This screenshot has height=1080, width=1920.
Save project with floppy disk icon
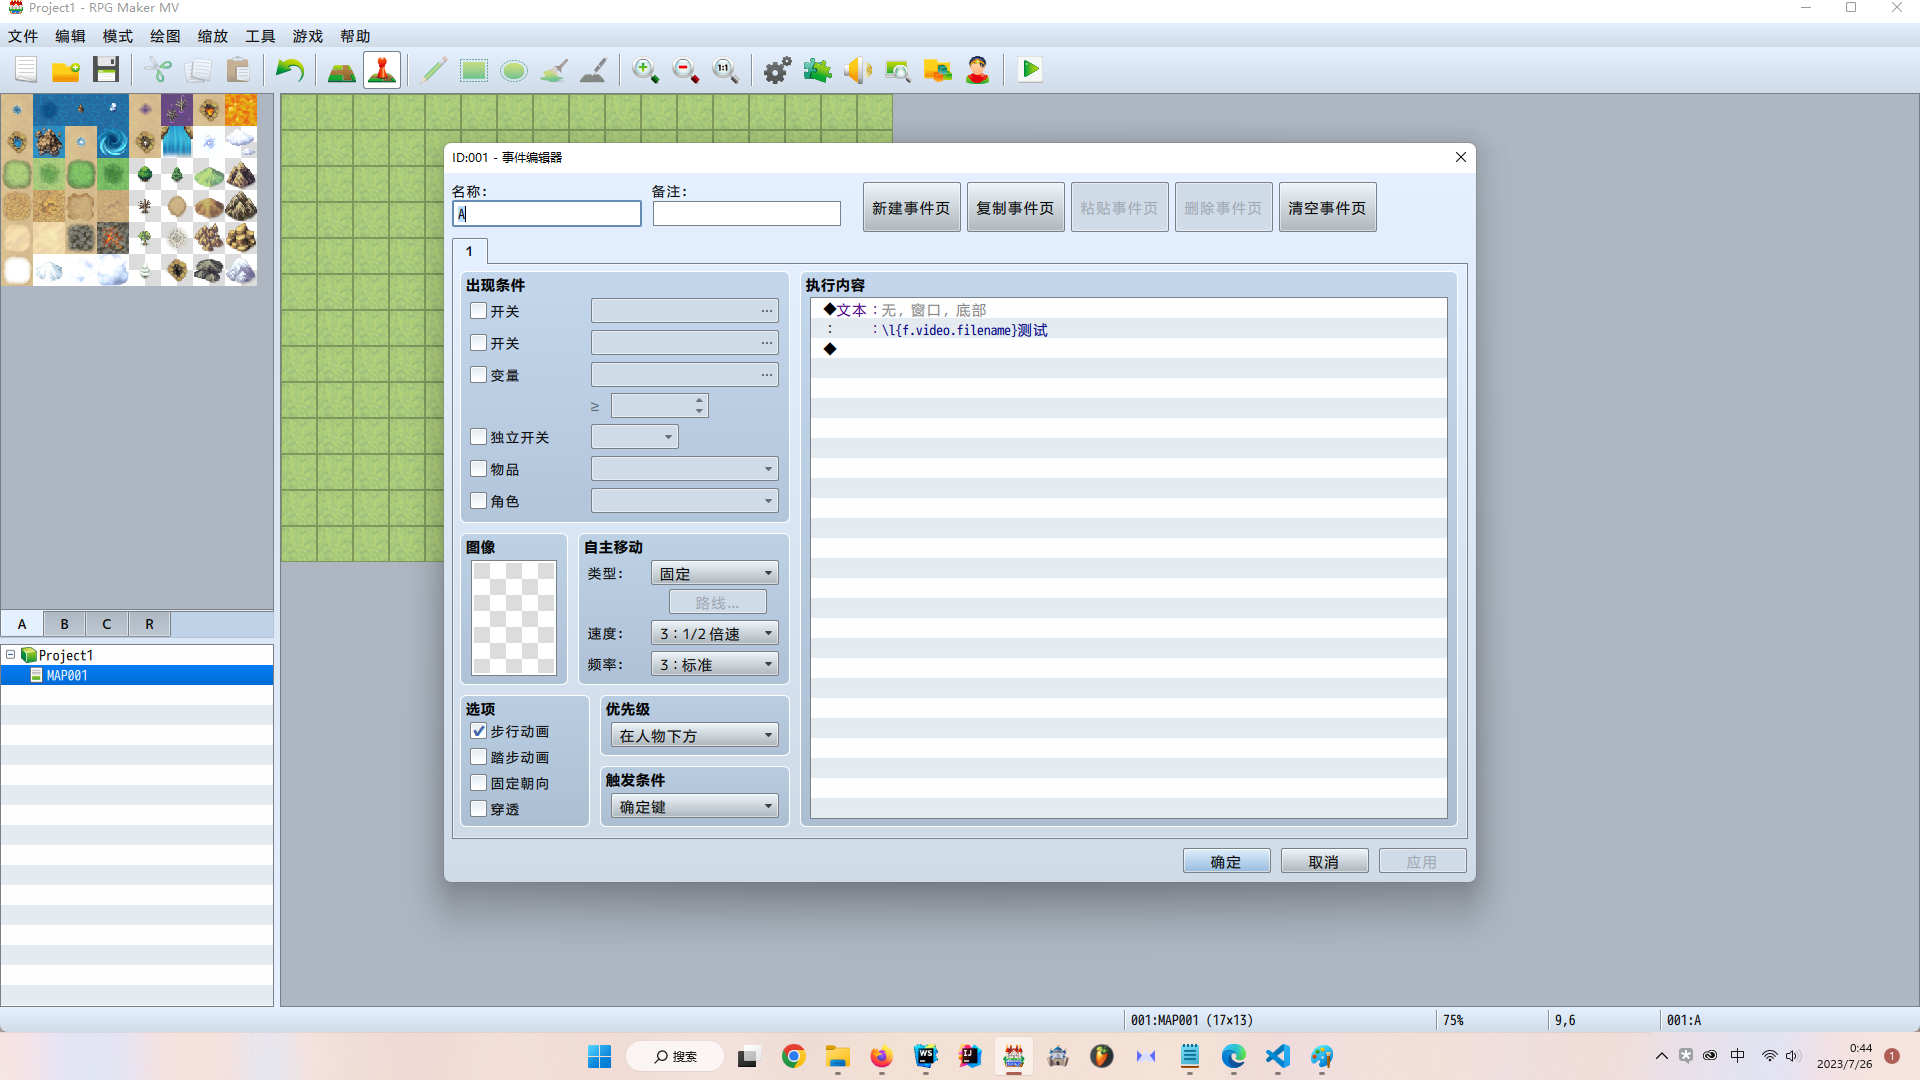106,70
